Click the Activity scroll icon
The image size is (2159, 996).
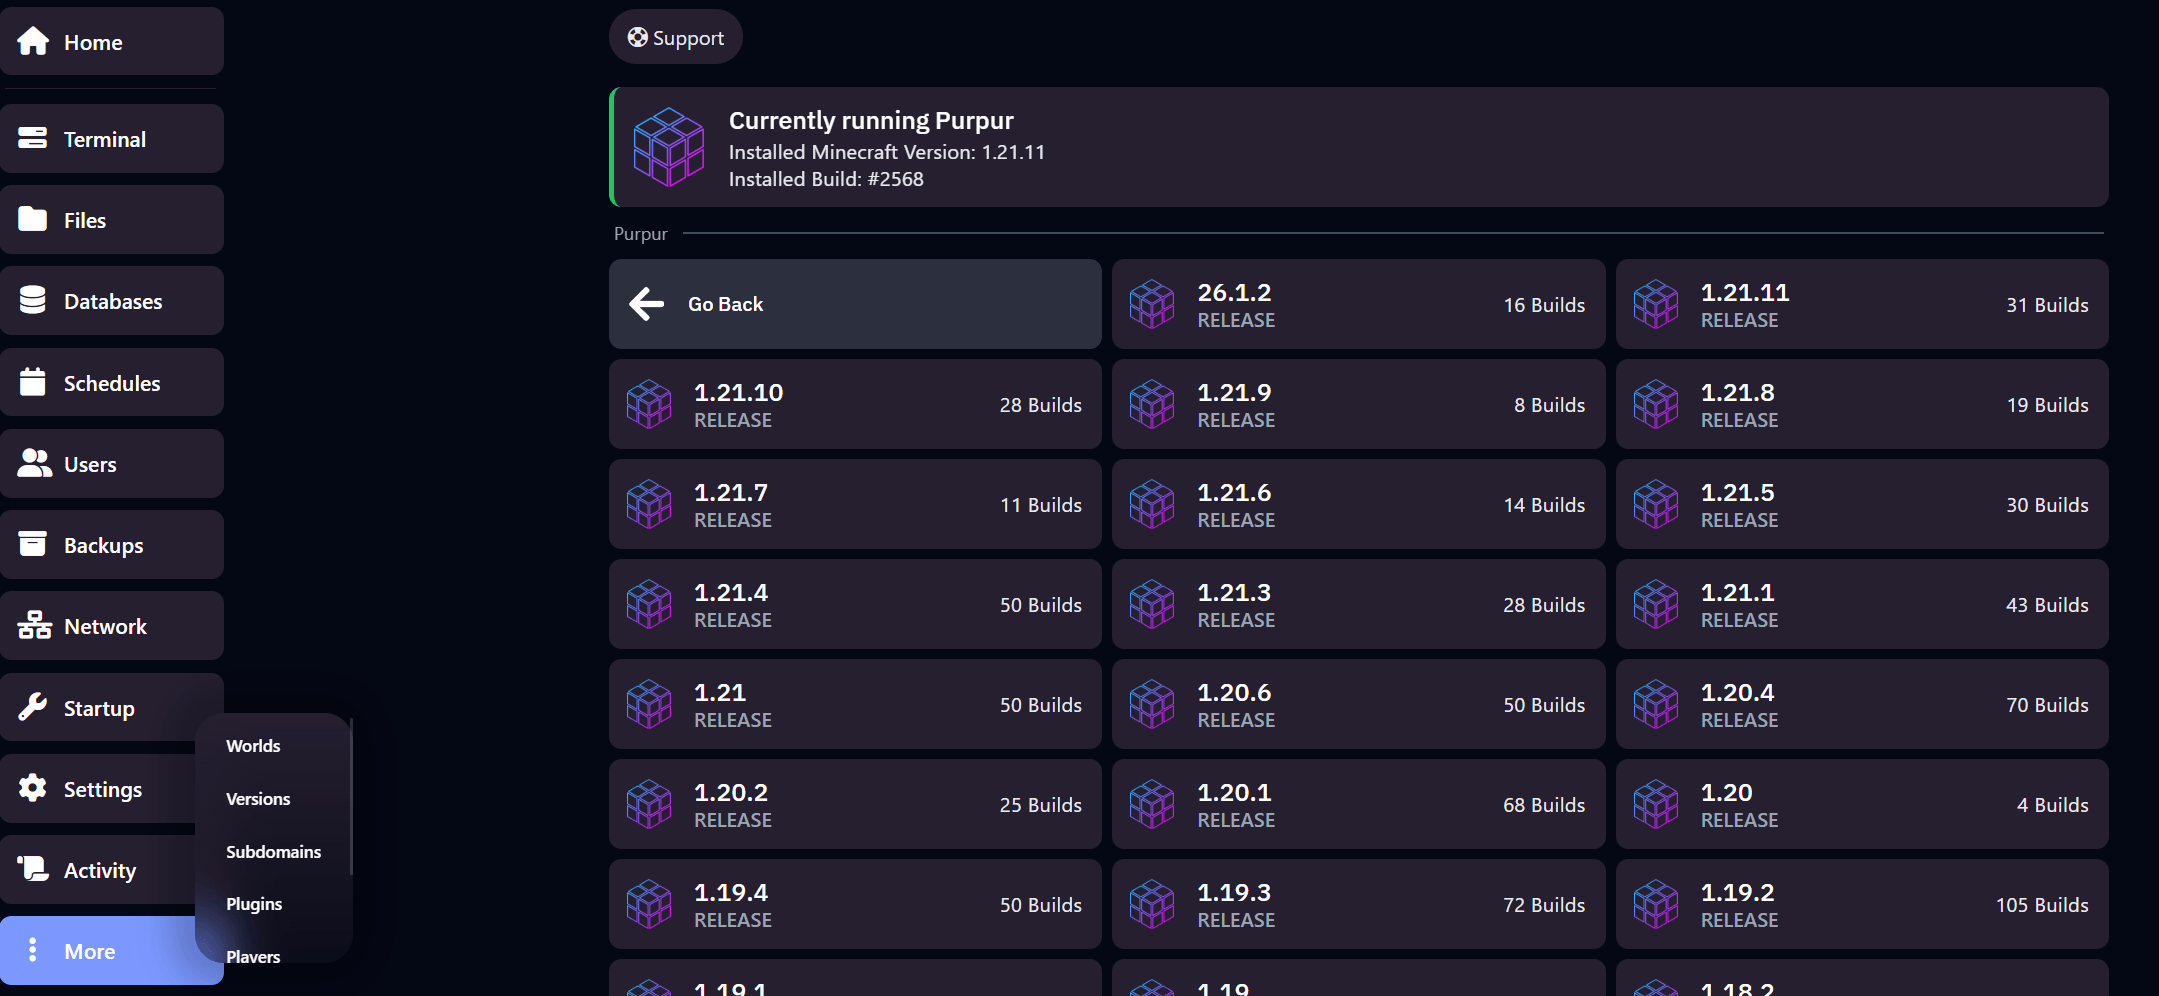tap(33, 869)
